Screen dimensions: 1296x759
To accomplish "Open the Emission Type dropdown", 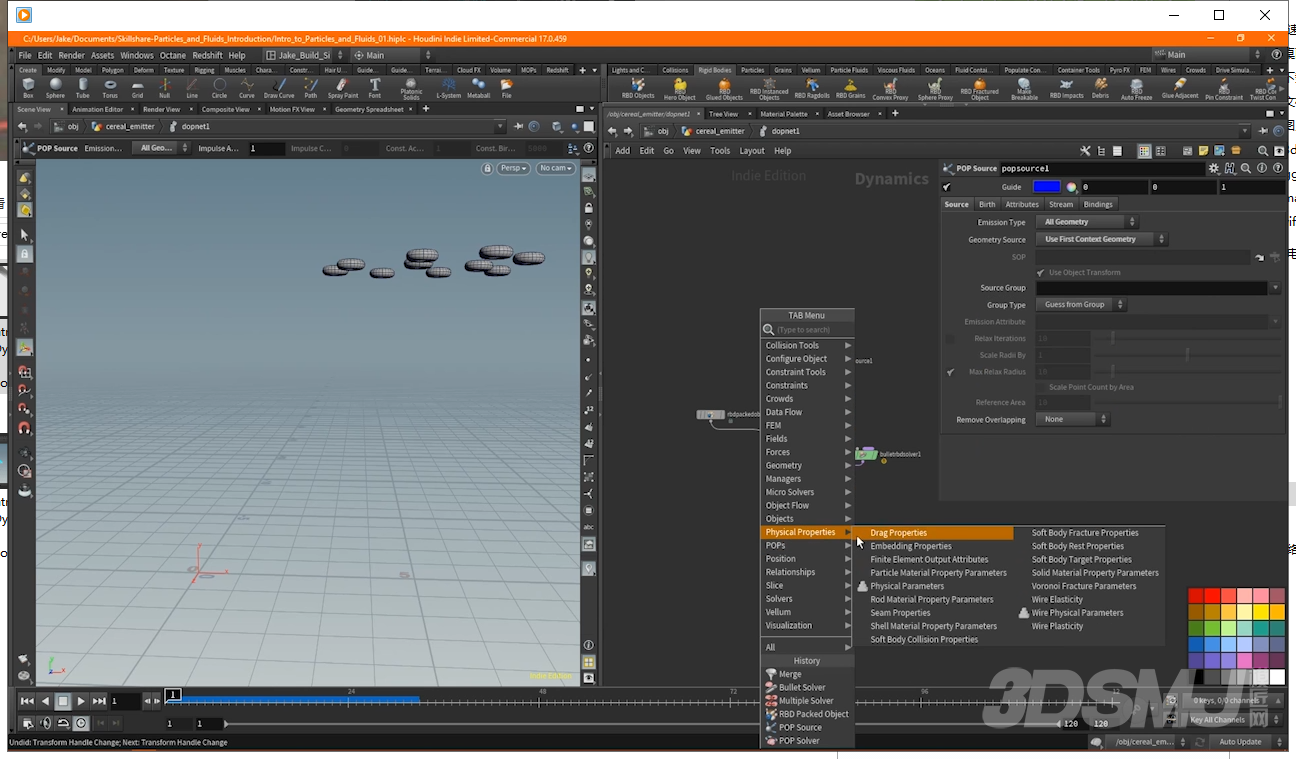I will pos(1087,222).
